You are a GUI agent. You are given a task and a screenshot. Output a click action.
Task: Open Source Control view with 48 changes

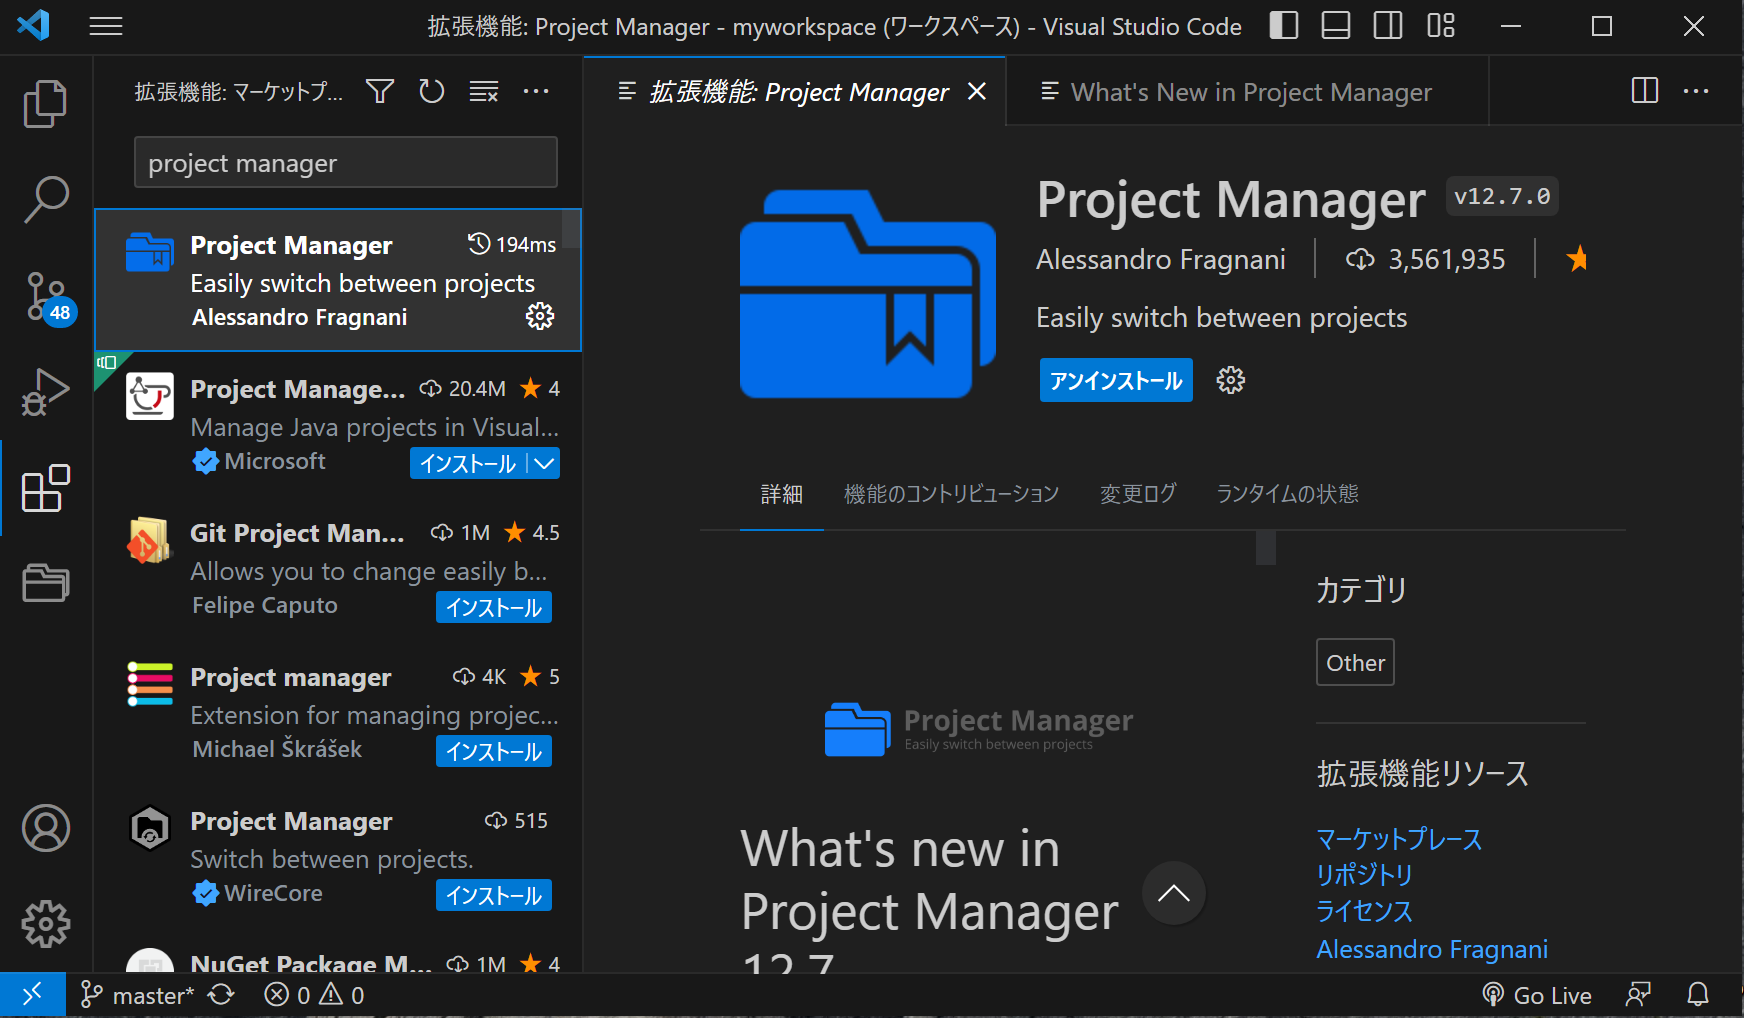pos(46,297)
